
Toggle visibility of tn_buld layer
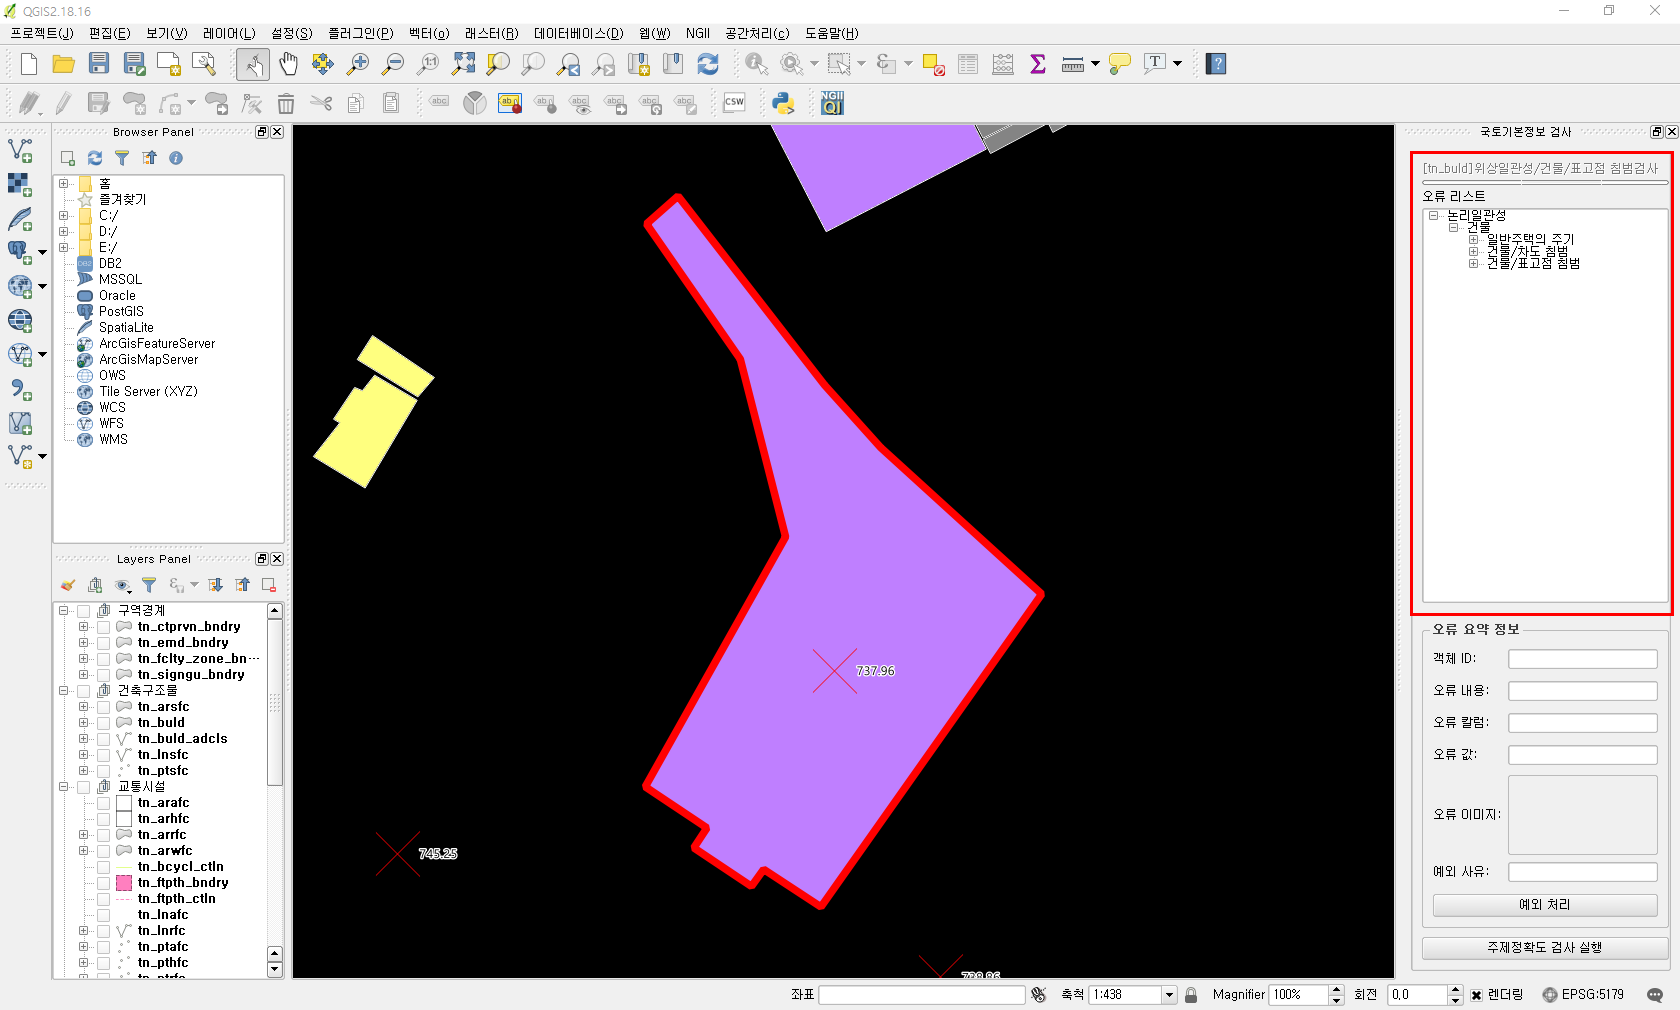[104, 723]
